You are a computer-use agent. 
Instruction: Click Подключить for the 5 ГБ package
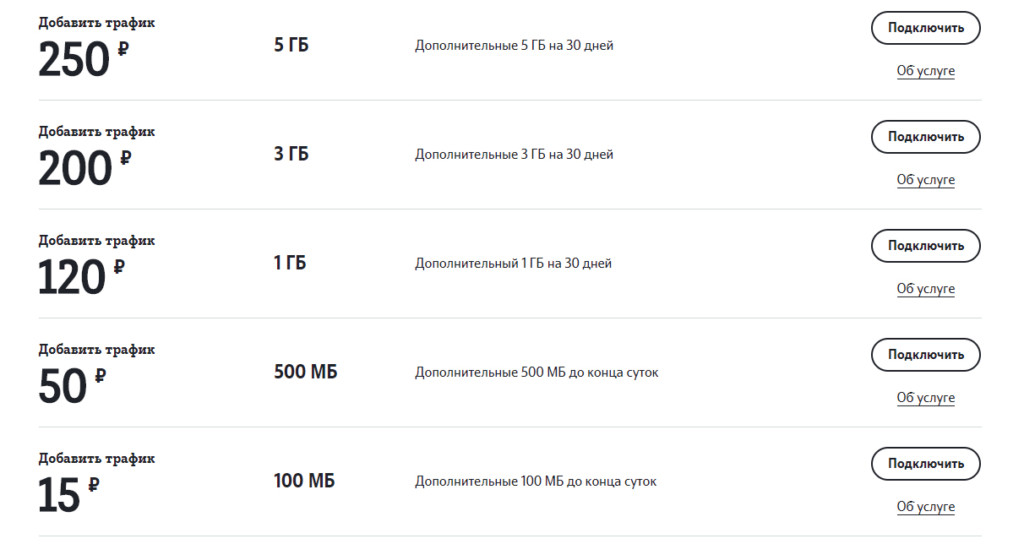tap(925, 28)
